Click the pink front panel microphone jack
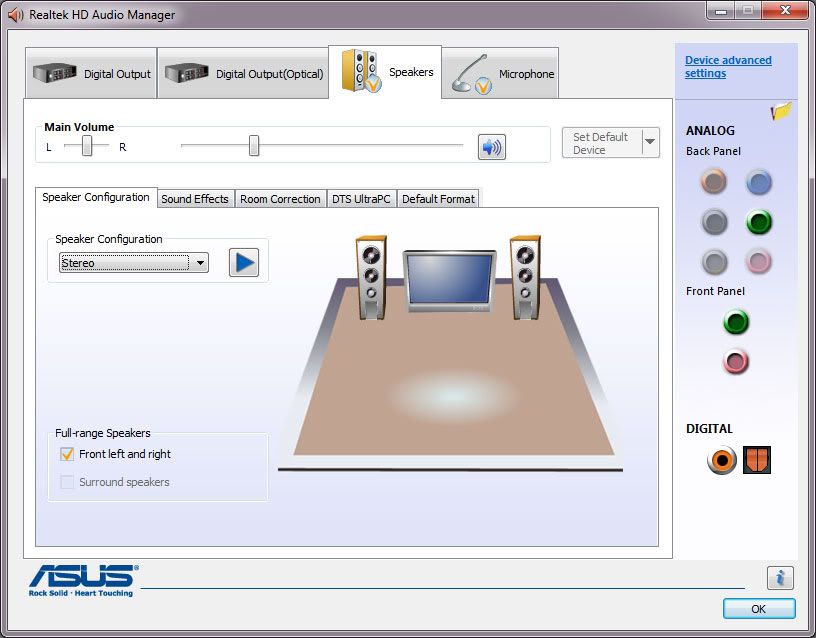816x638 pixels. pyautogui.click(x=736, y=362)
